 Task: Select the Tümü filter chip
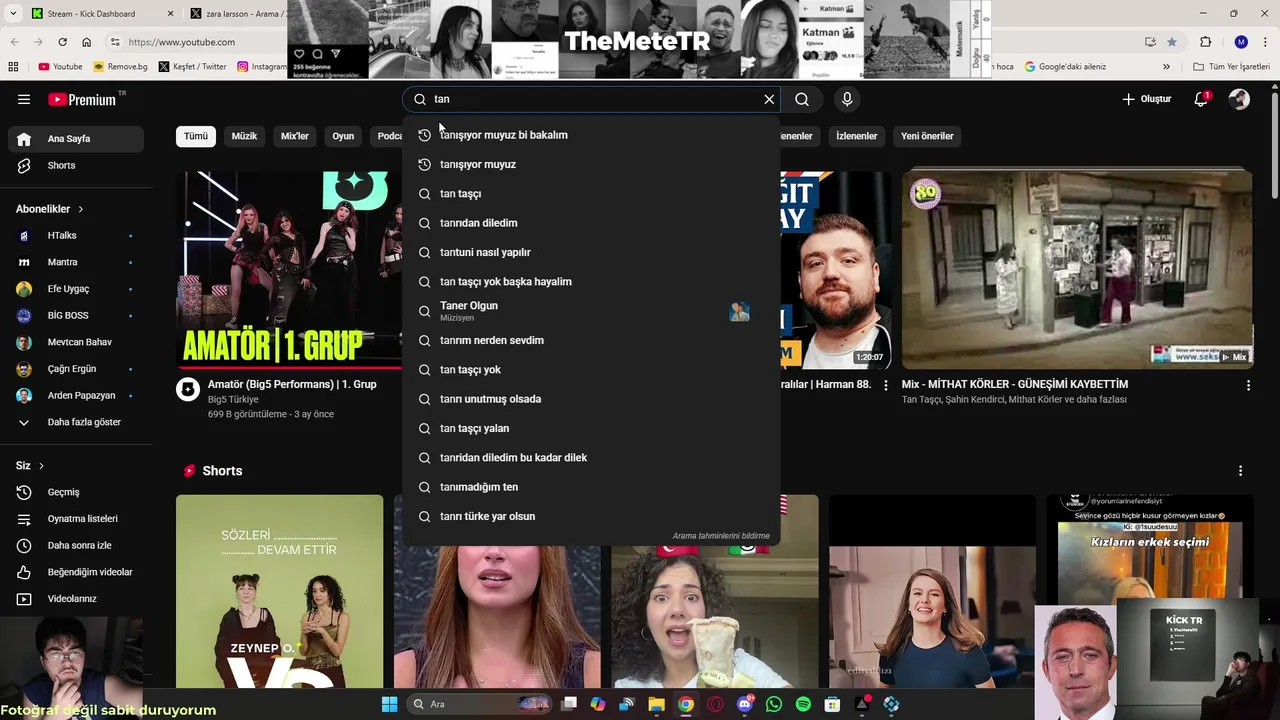click(x=196, y=136)
